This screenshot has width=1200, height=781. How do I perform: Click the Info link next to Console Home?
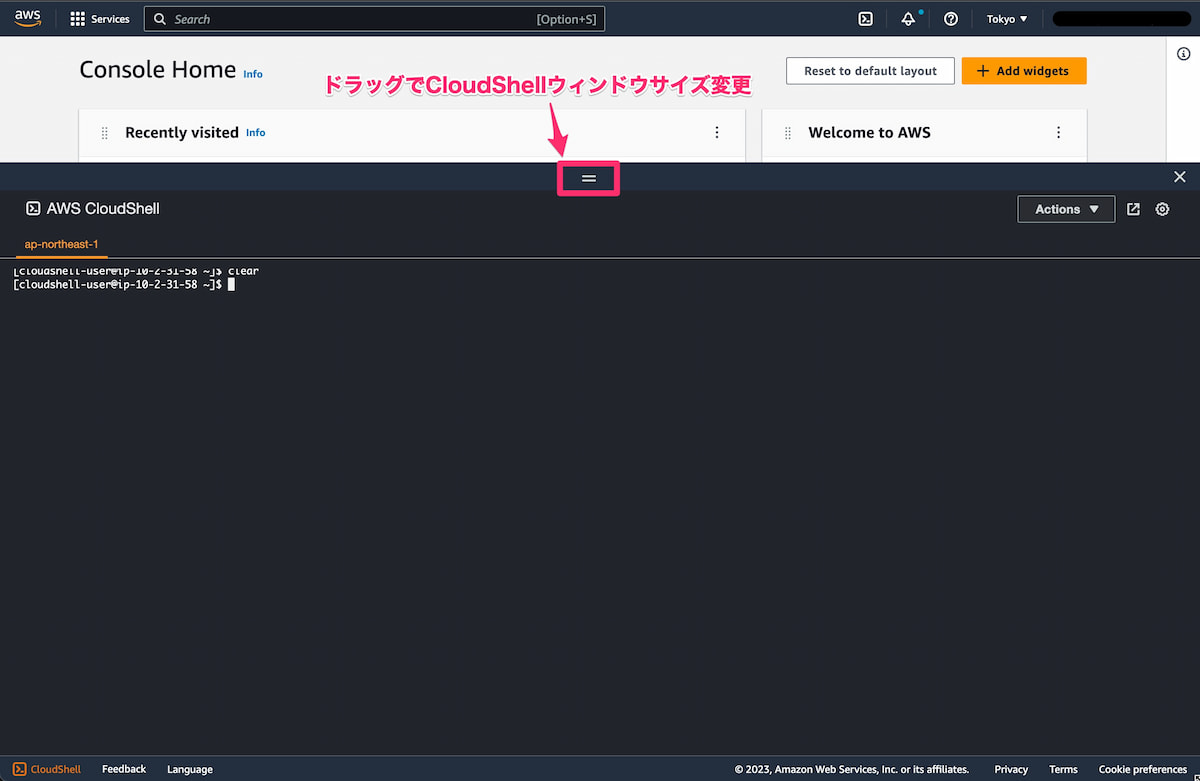253,73
